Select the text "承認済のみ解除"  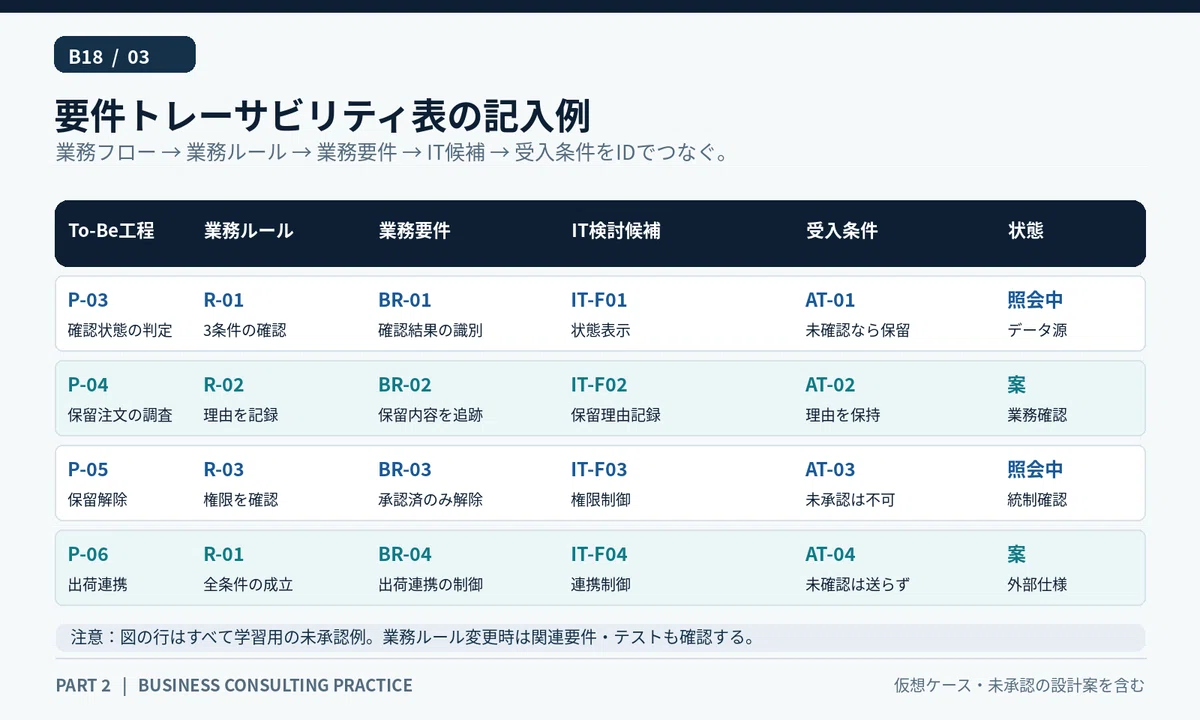click(x=431, y=500)
